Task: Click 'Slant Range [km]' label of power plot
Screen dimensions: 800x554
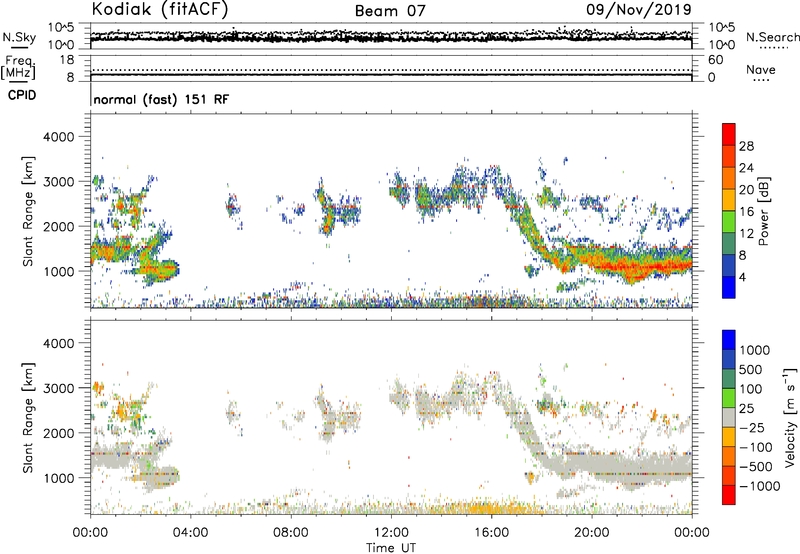Action: [28, 211]
